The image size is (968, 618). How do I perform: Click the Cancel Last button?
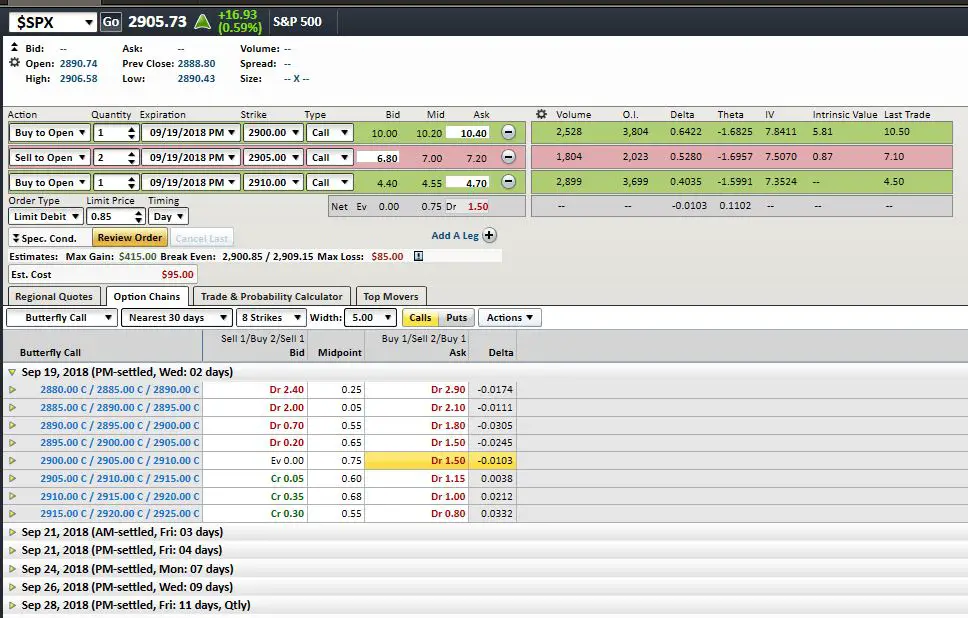click(201, 238)
